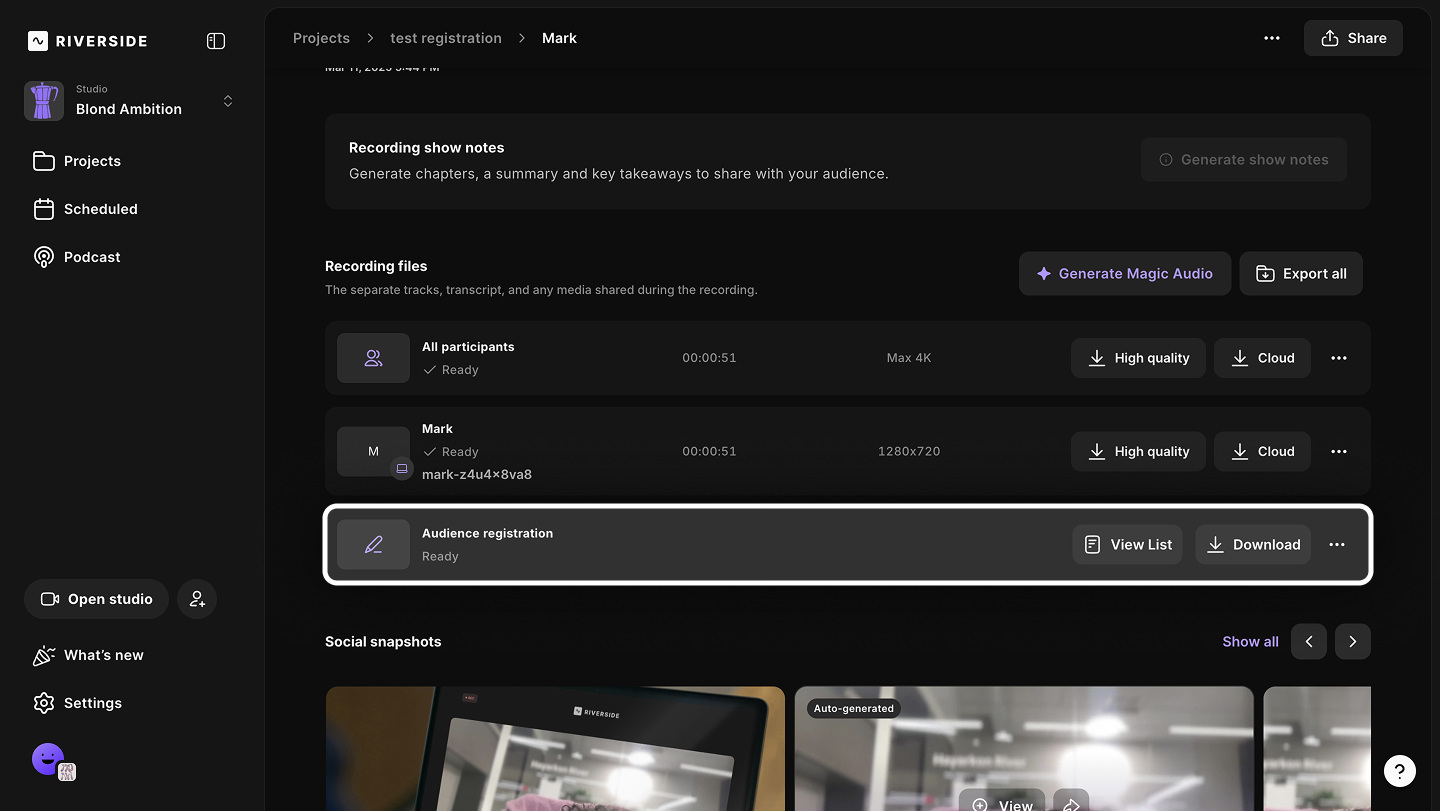Open the Auto-generated snapshot thumbnail
1444x811 pixels.
pyautogui.click(x=1023, y=750)
